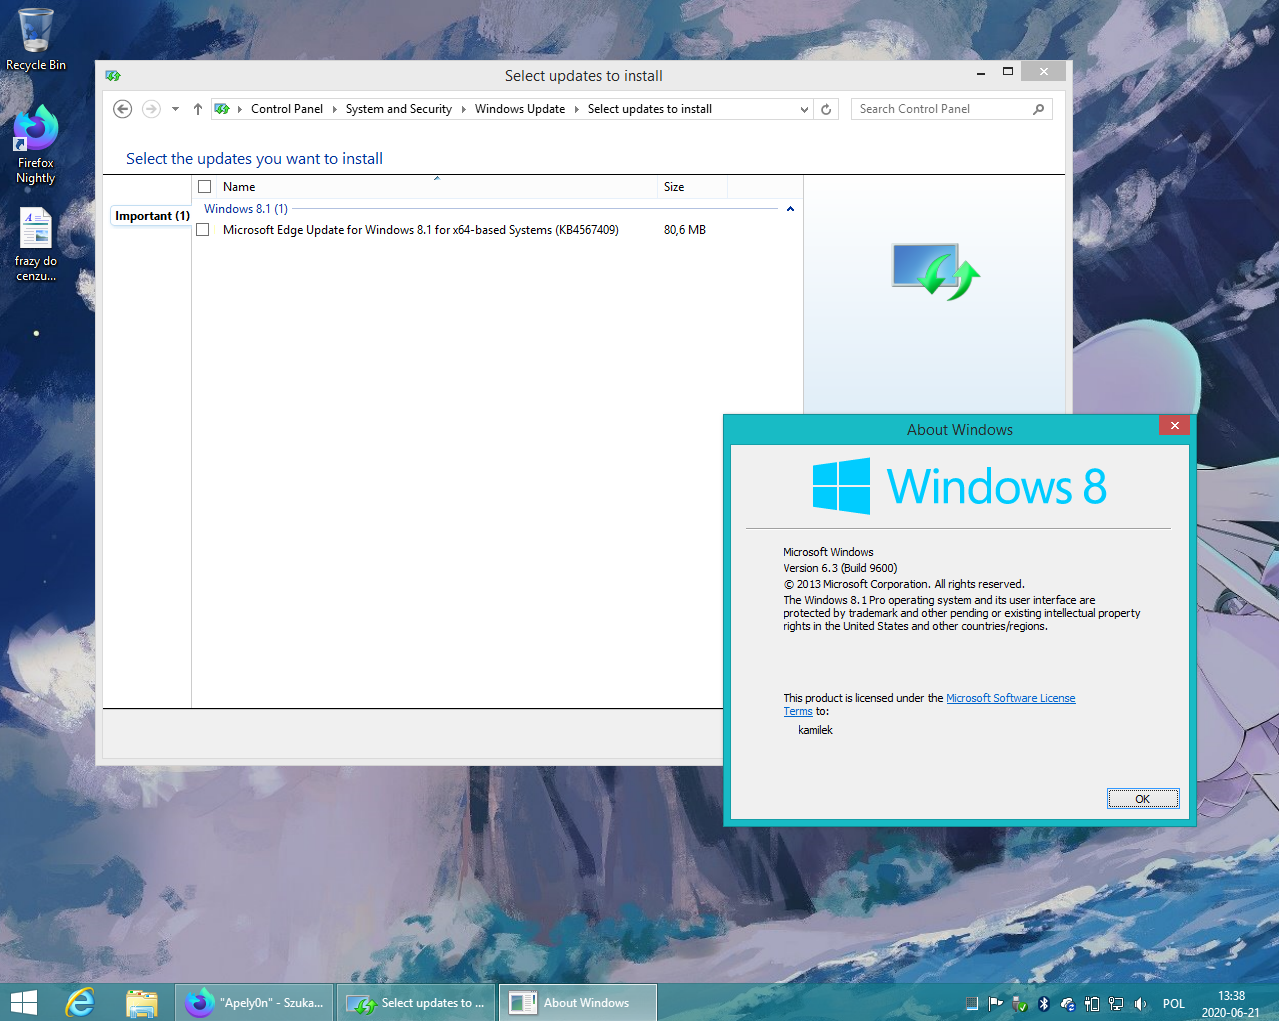1279x1021 pixels.
Task: Click the Windows Update icon in the address bar
Action: click(222, 109)
